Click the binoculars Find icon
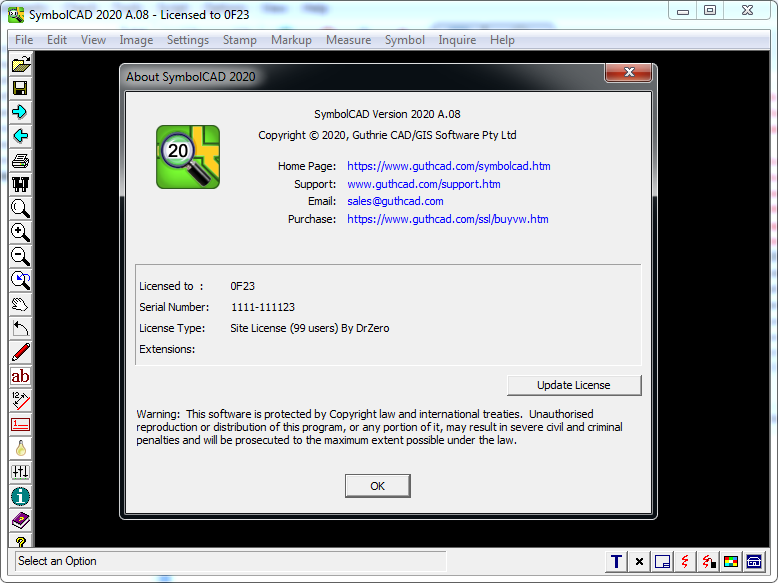 click(21, 184)
